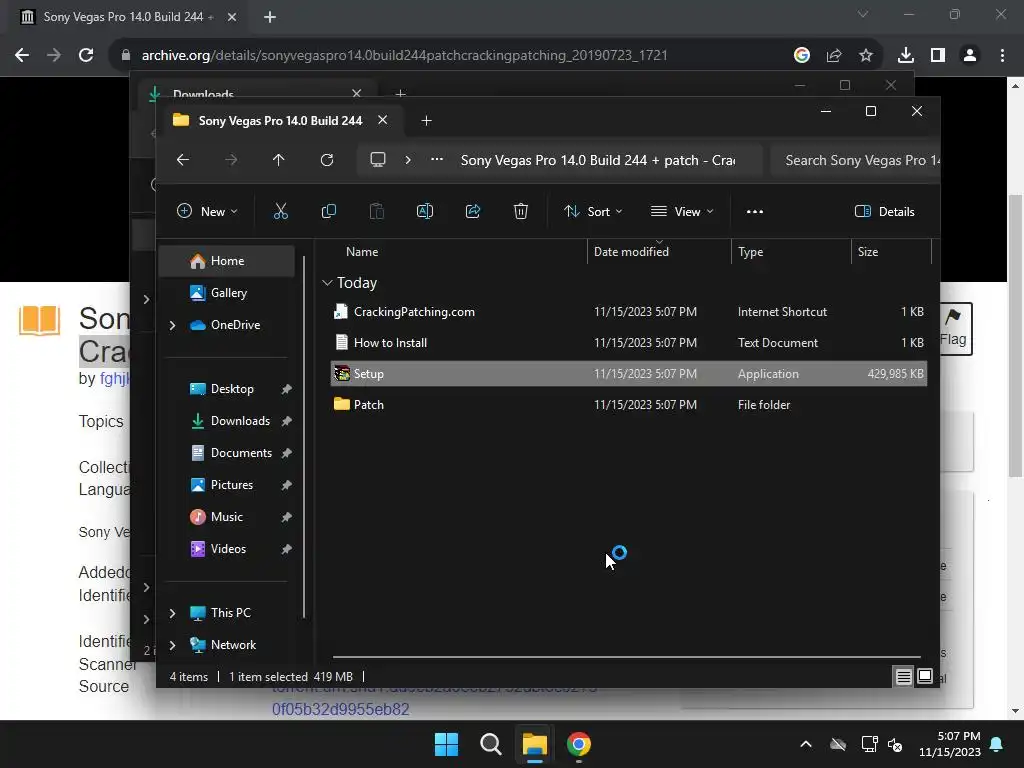Go back in Chrome browser
The width and height of the screenshot is (1024, 768).
[22, 56]
